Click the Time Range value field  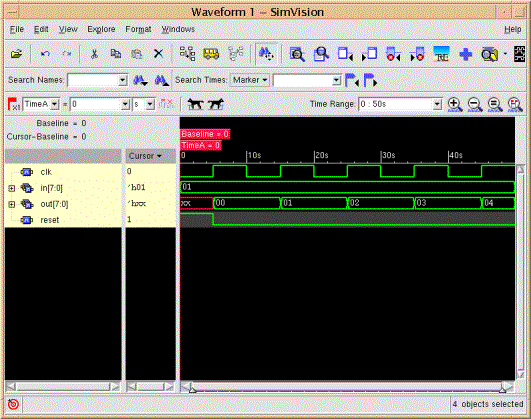(396, 104)
